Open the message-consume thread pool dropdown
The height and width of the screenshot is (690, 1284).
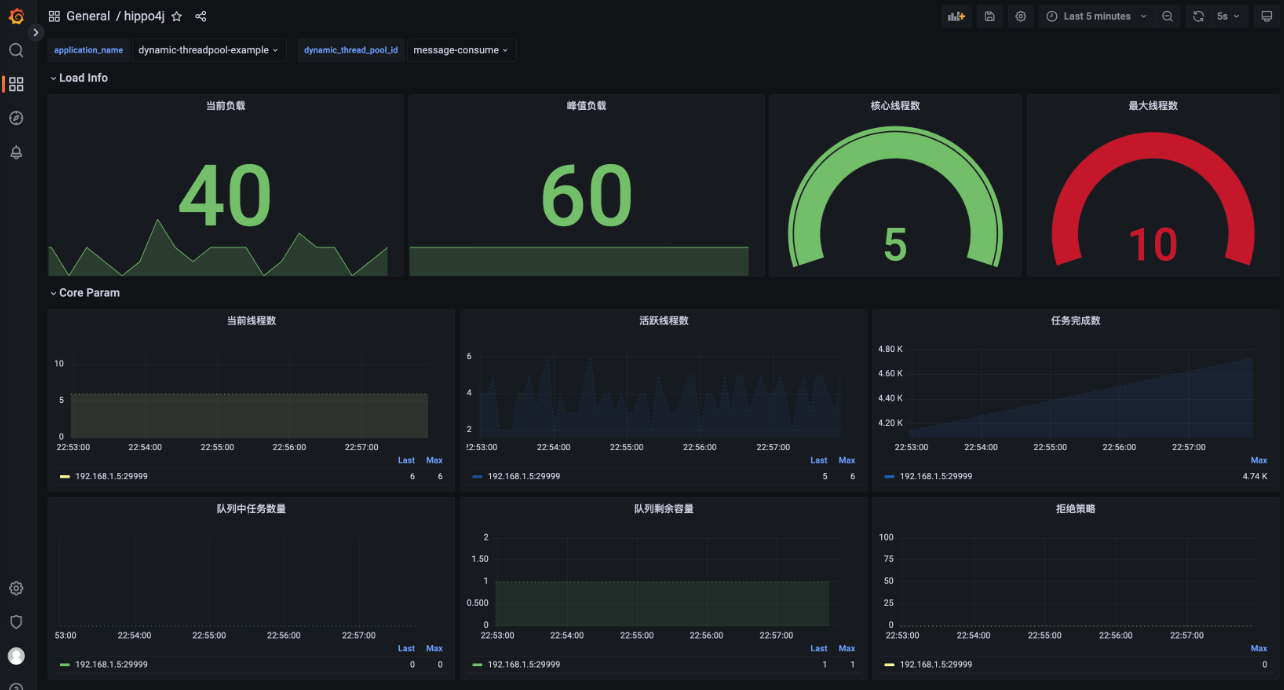click(x=460, y=50)
